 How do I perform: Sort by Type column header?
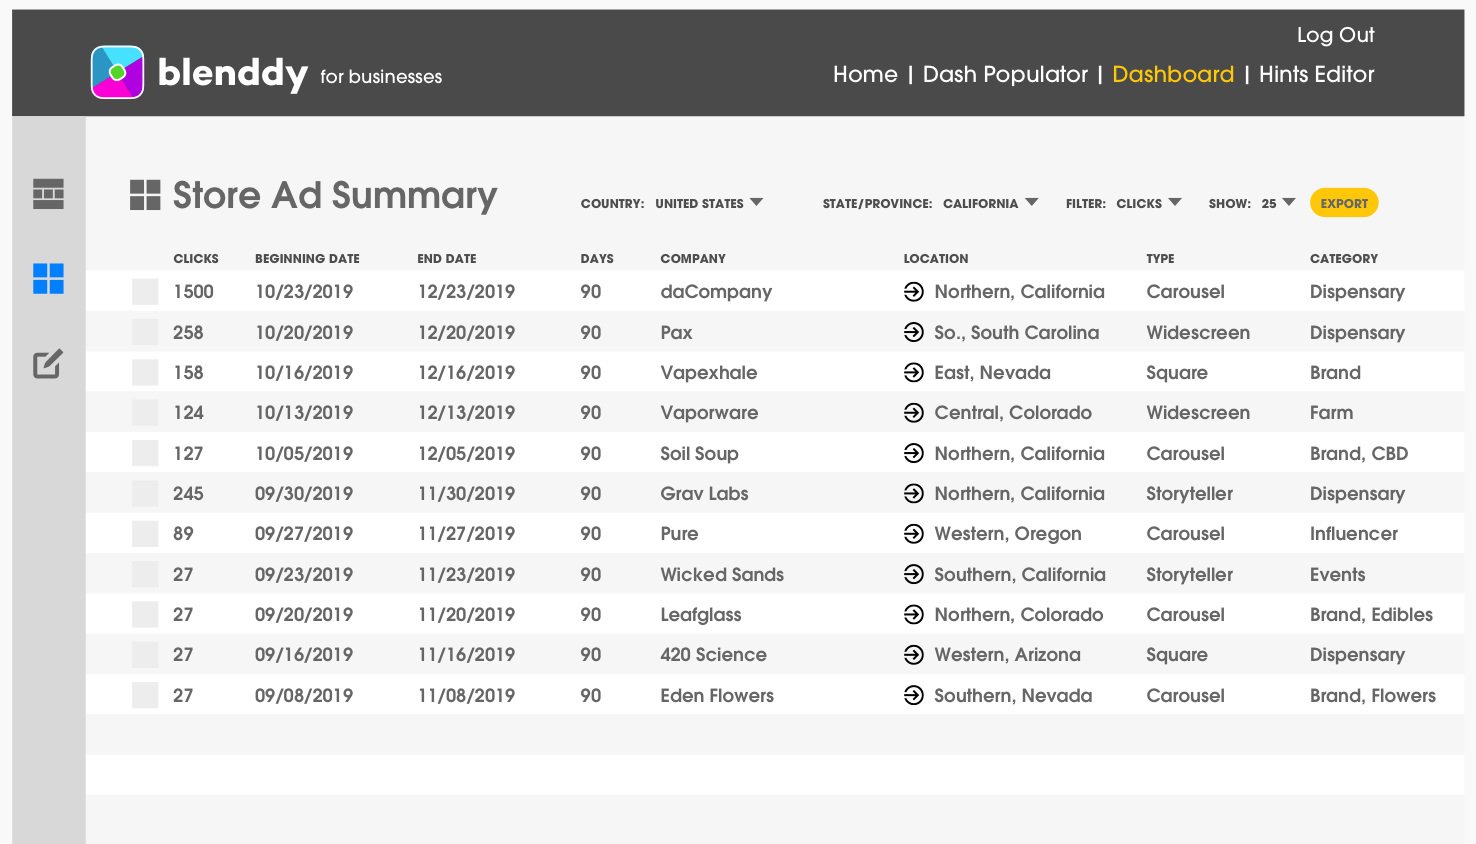click(x=1160, y=258)
